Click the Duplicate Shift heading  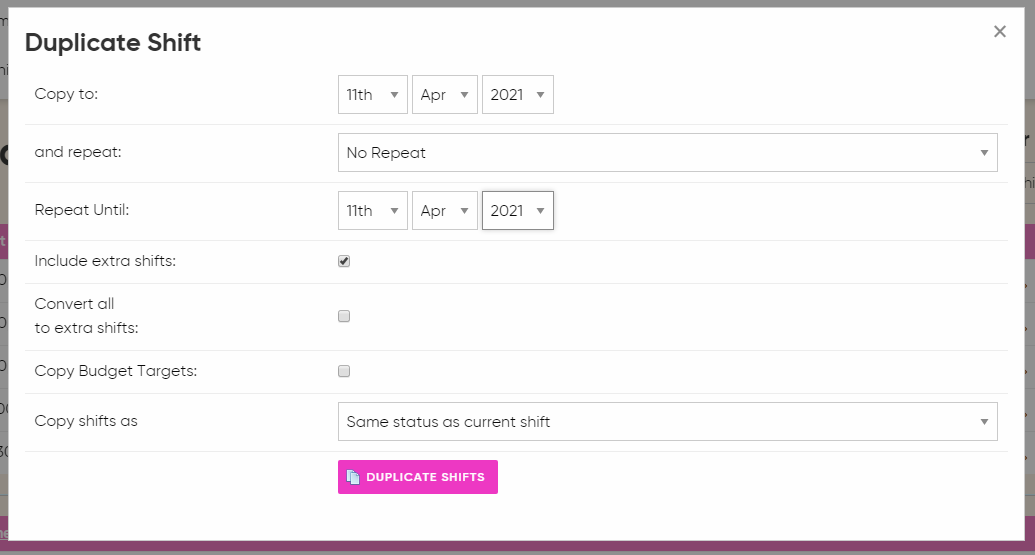click(x=113, y=43)
